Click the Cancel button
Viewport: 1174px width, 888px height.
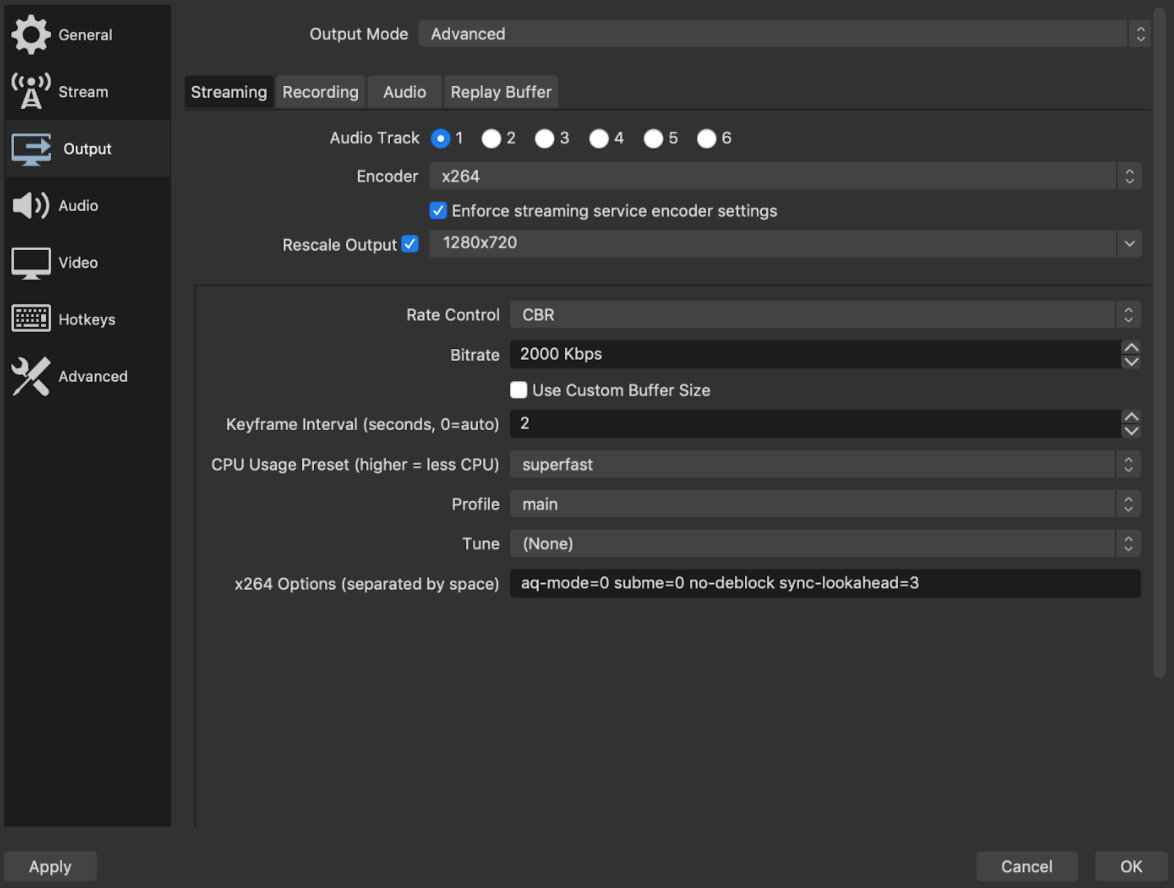1027,866
